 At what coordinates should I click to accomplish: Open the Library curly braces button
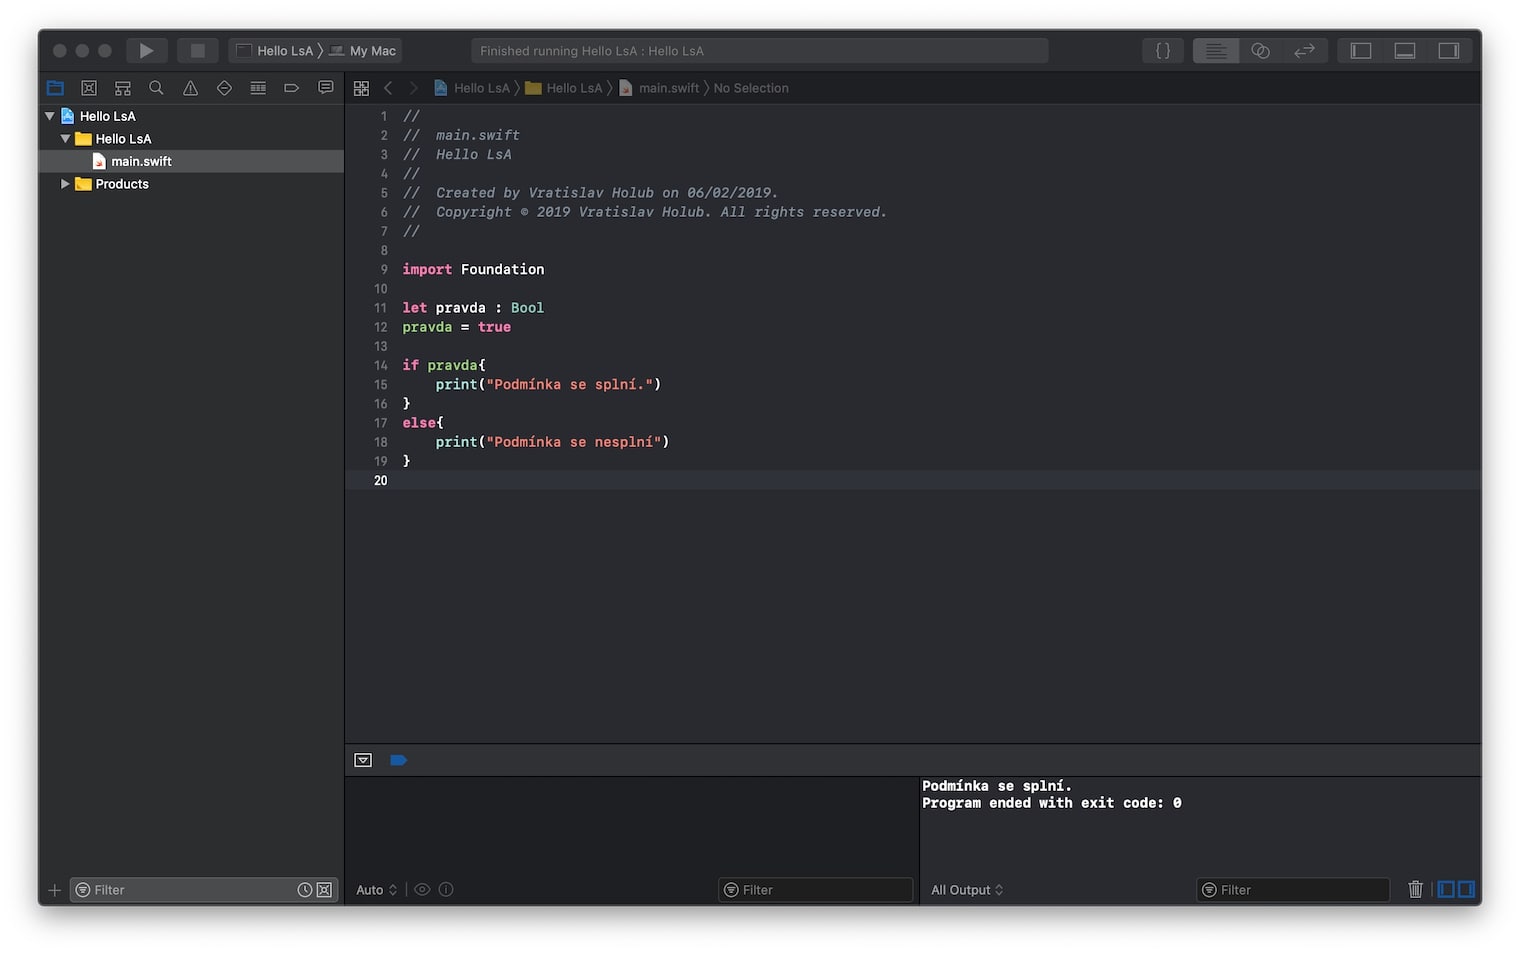(1162, 51)
